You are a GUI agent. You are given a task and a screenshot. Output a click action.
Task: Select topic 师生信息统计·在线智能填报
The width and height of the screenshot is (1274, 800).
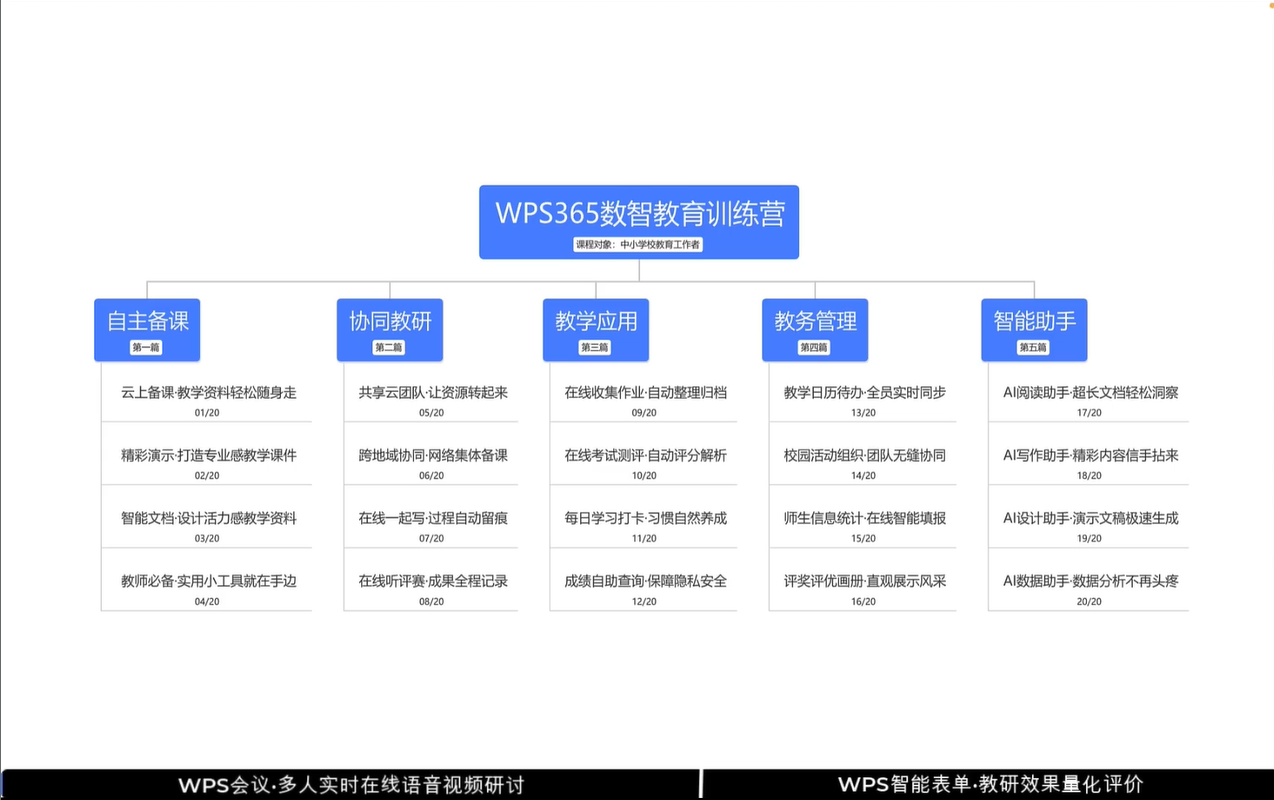pos(864,518)
